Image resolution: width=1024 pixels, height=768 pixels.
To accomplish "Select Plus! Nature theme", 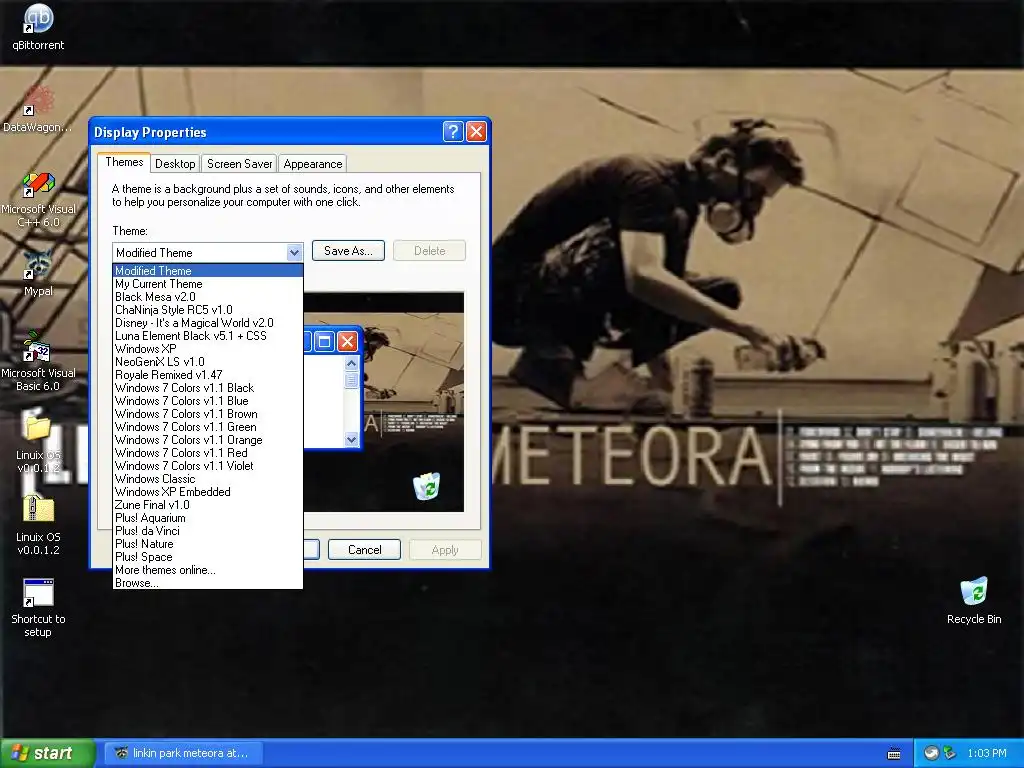I will 208,544.
